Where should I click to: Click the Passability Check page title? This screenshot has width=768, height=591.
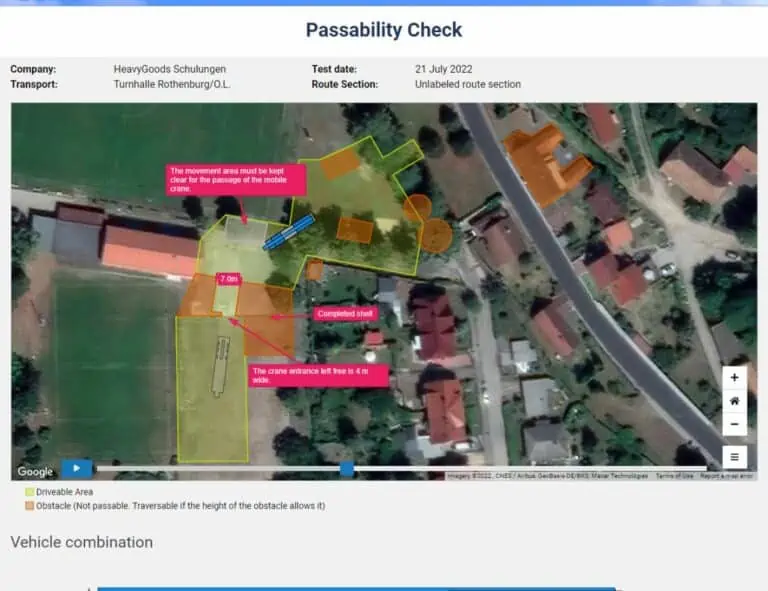(384, 30)
